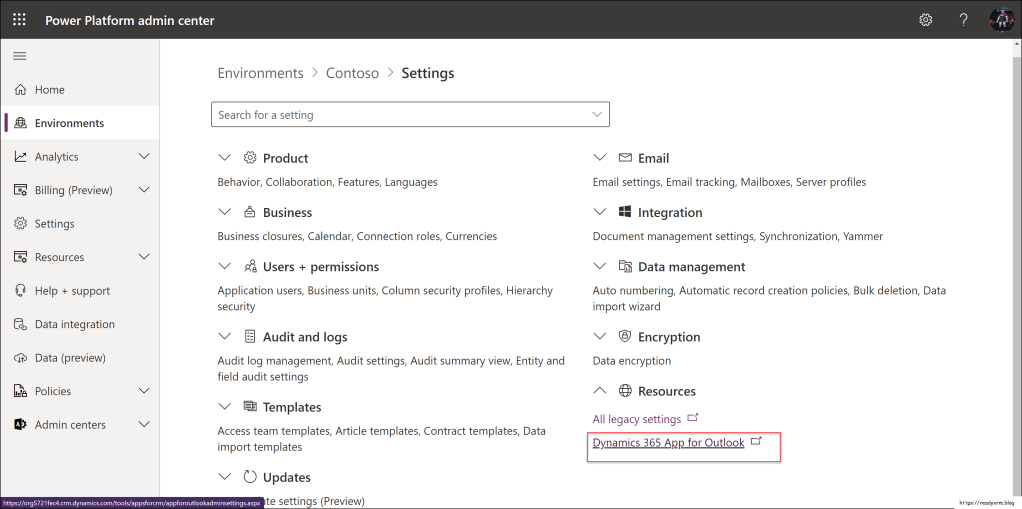Viewport: 1022px width, 509px height.
Task: Collapse the Product section chevron
Action: tap(224, 158)
